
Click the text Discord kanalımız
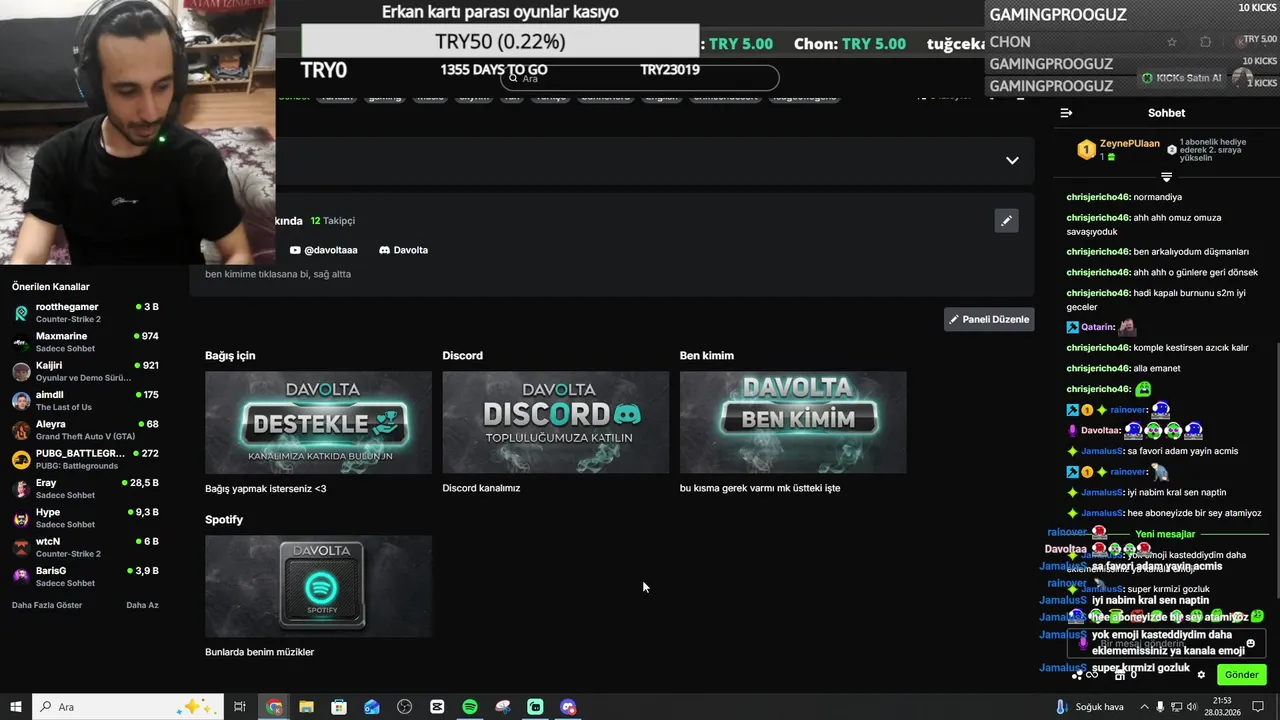[x=481, y=488]
